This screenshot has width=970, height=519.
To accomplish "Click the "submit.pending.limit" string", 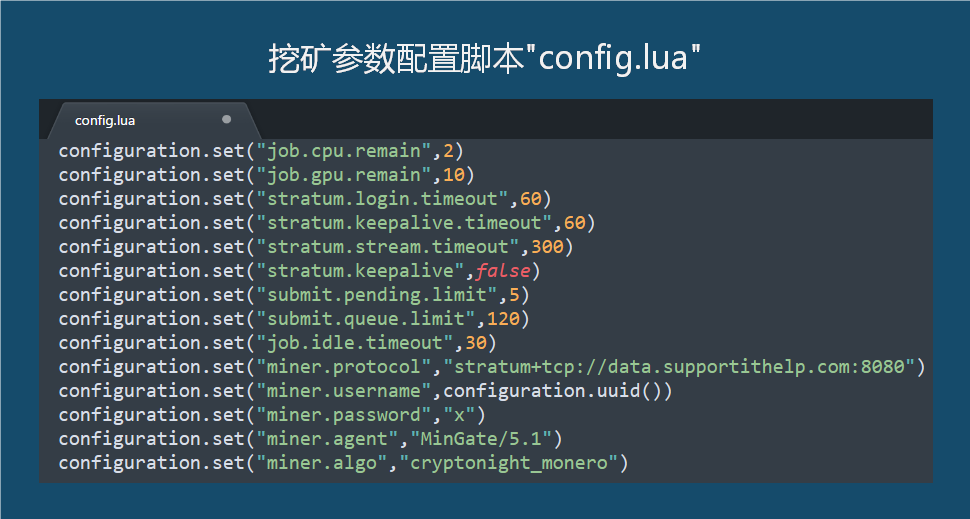I will (377, 295).
